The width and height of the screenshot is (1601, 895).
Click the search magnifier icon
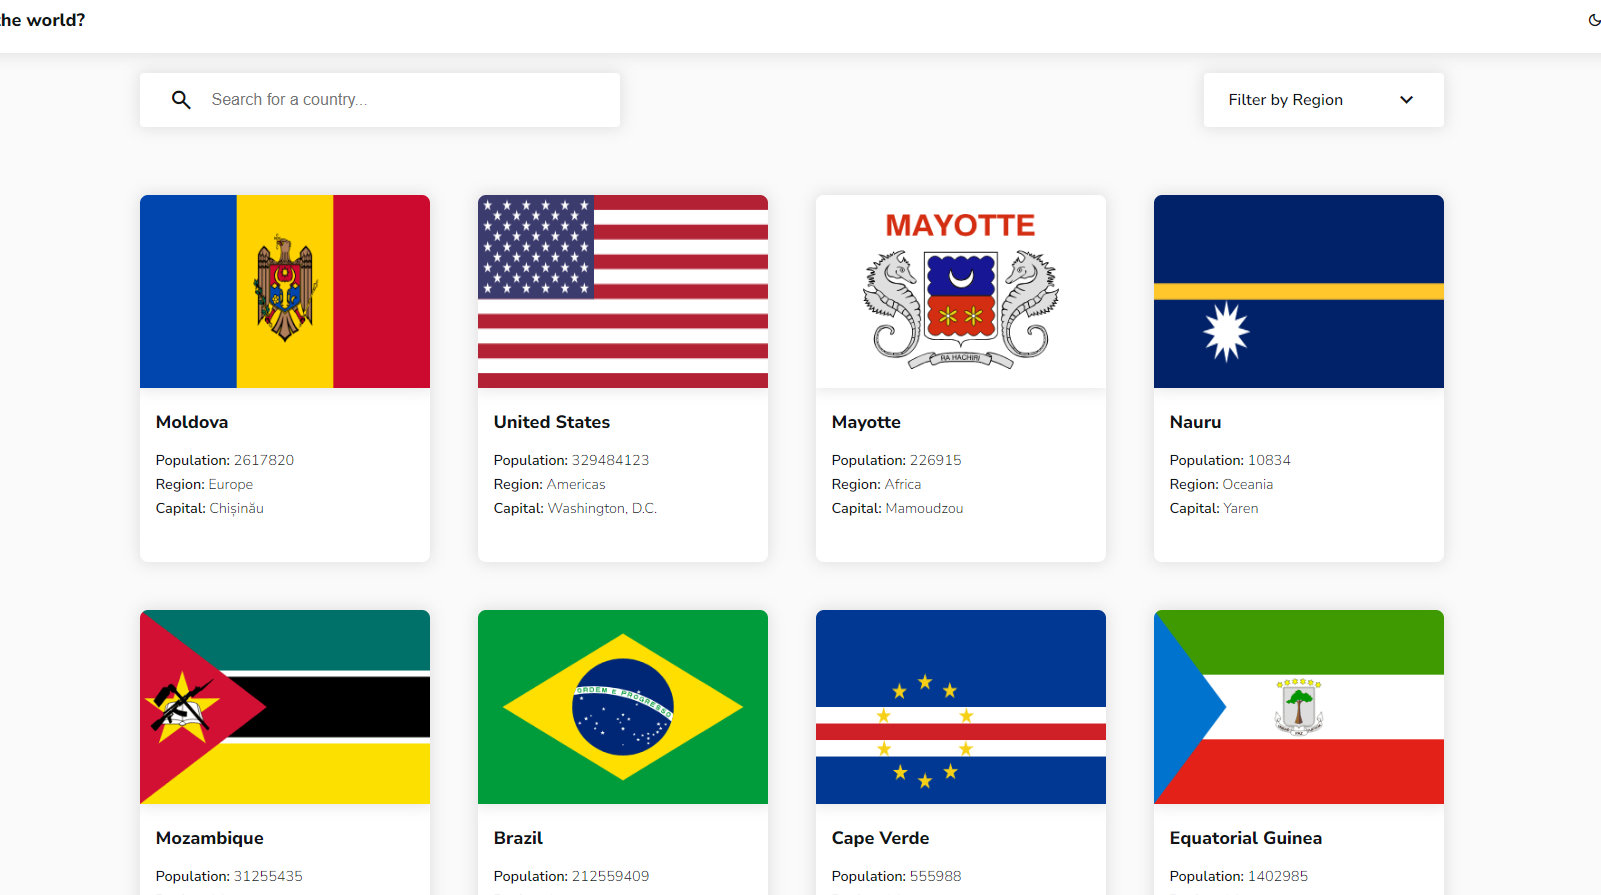(x=181, y=100)
